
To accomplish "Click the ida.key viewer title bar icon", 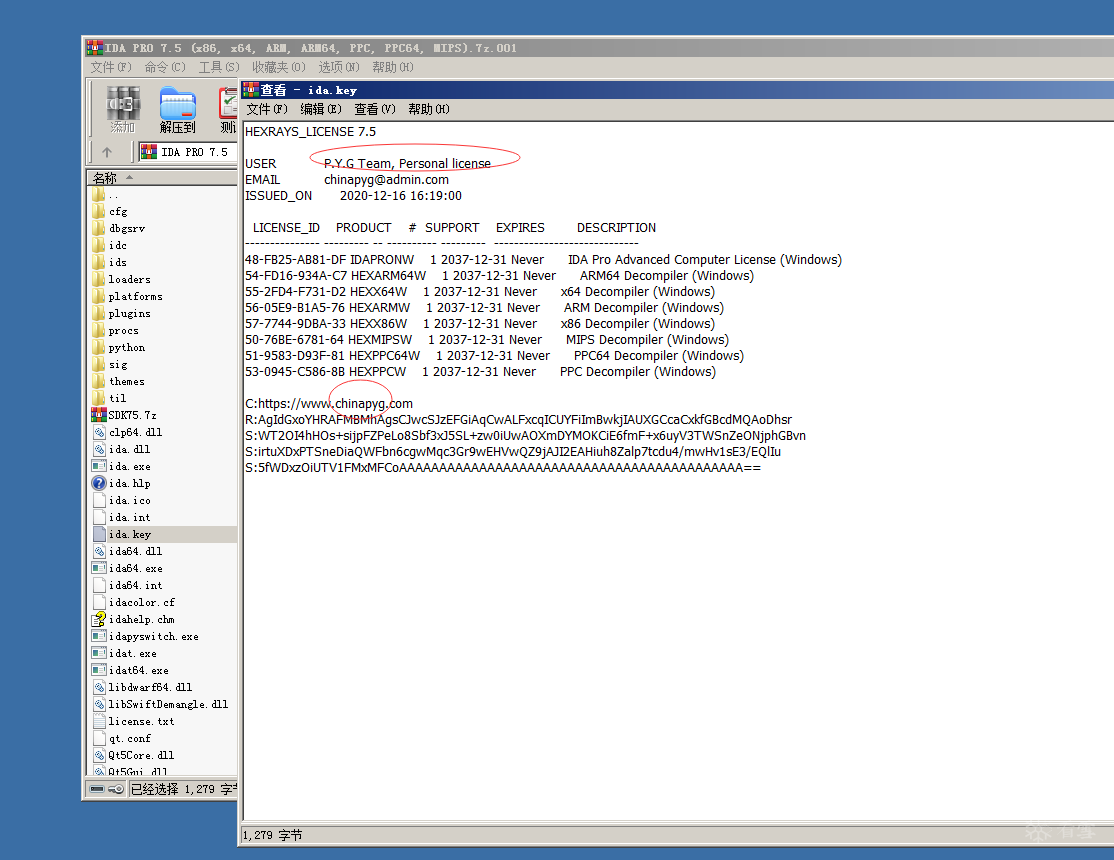I will (x=251, y=90).
